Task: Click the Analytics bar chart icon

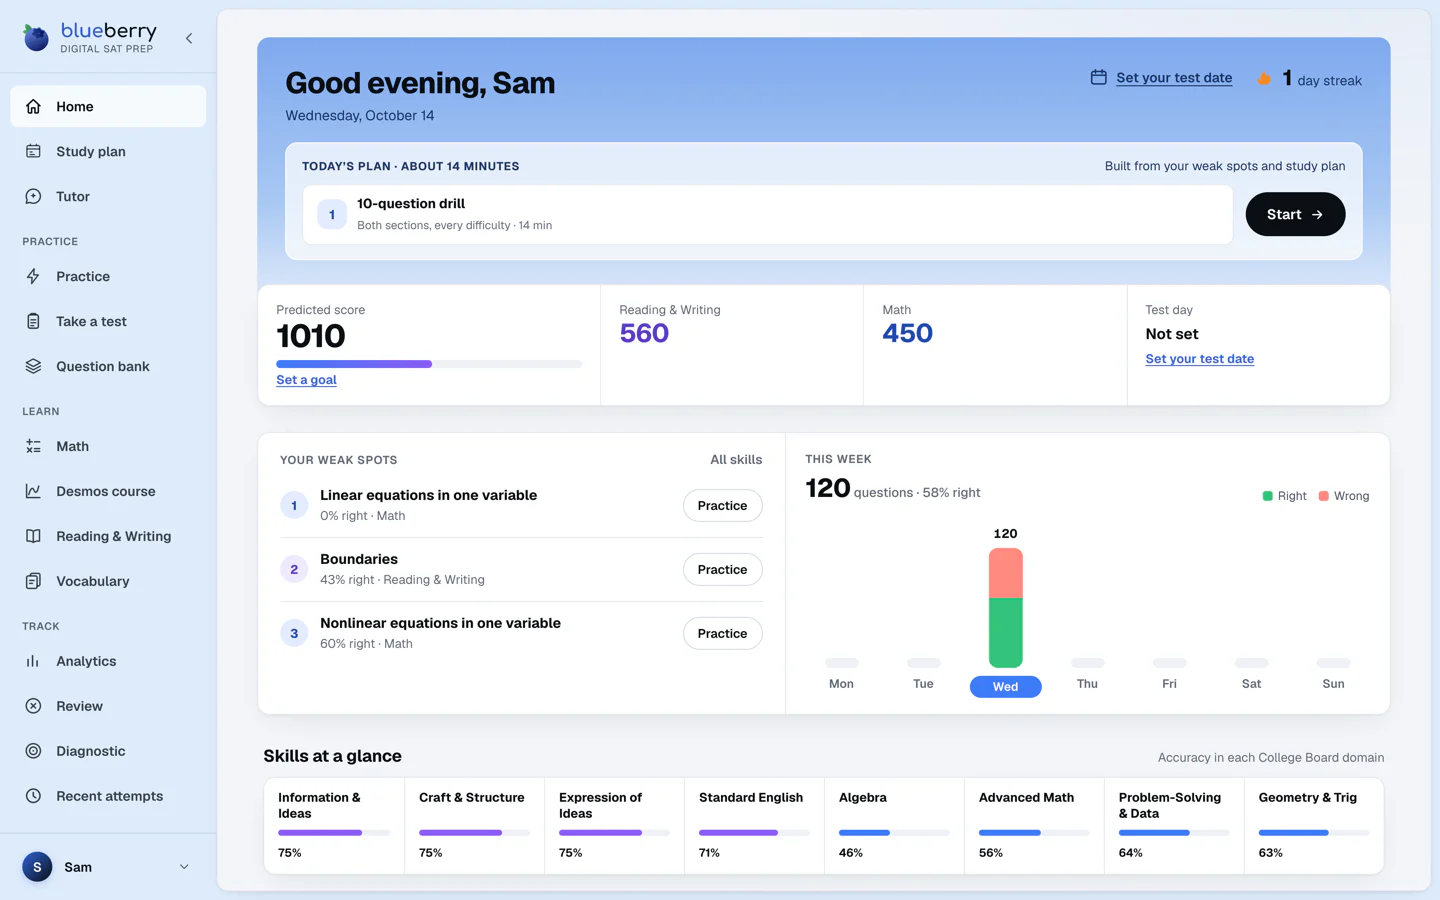Action: (x=33, y=661)
